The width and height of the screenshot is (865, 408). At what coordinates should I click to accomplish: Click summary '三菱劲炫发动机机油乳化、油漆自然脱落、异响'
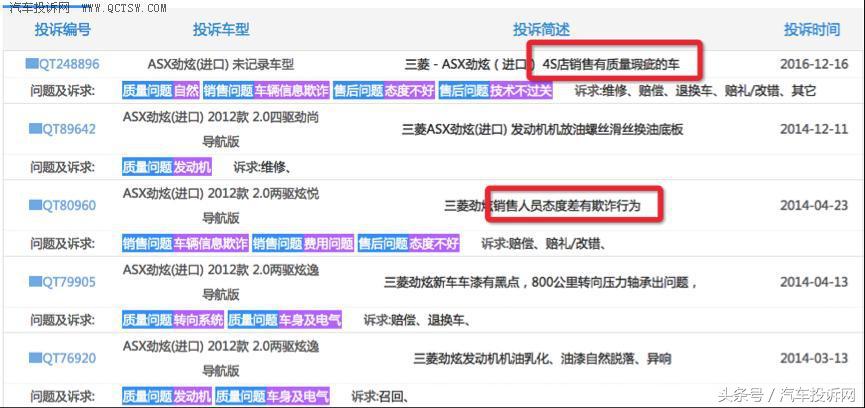tap(542, 359)
